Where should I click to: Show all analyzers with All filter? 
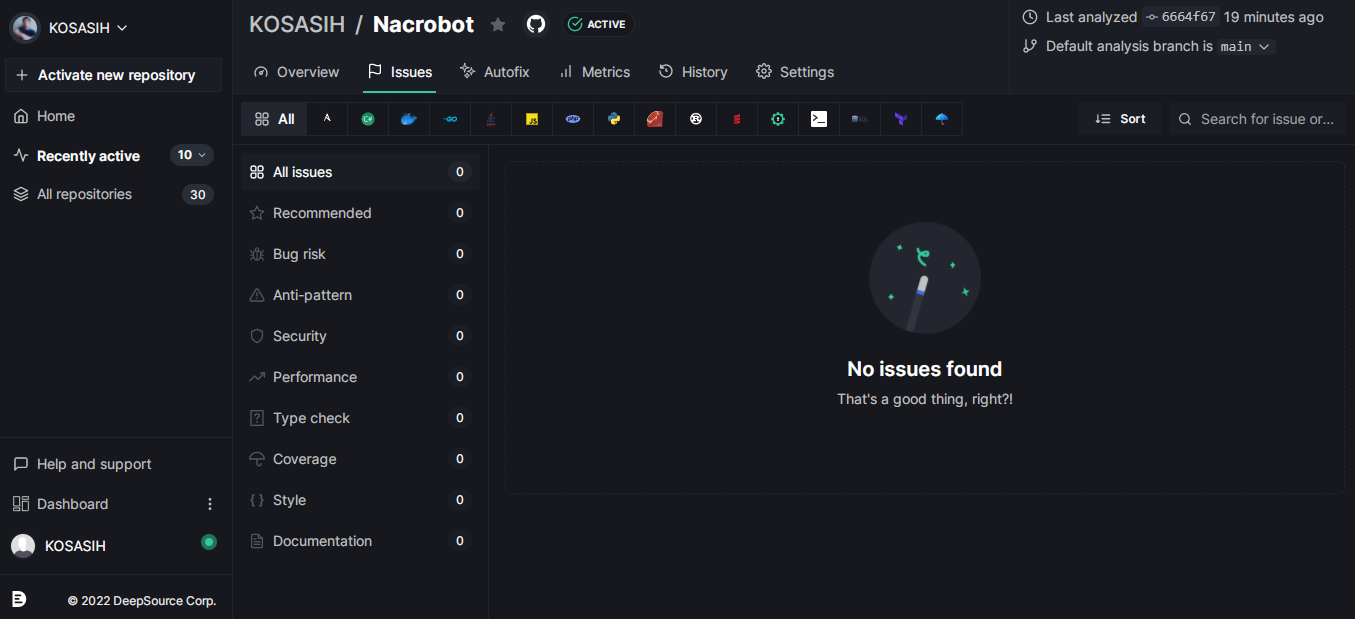(274, 119)
